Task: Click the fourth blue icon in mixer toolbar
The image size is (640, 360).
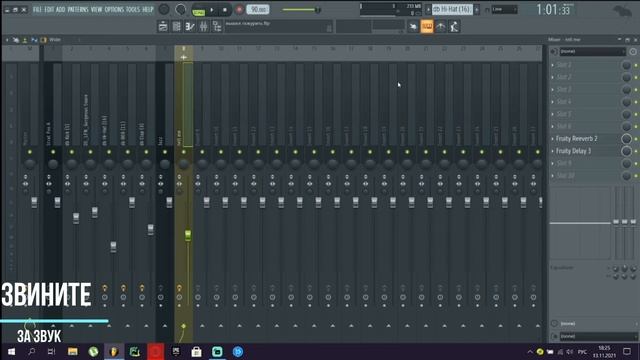Action: pyautogui.click(x=34, y=40)
